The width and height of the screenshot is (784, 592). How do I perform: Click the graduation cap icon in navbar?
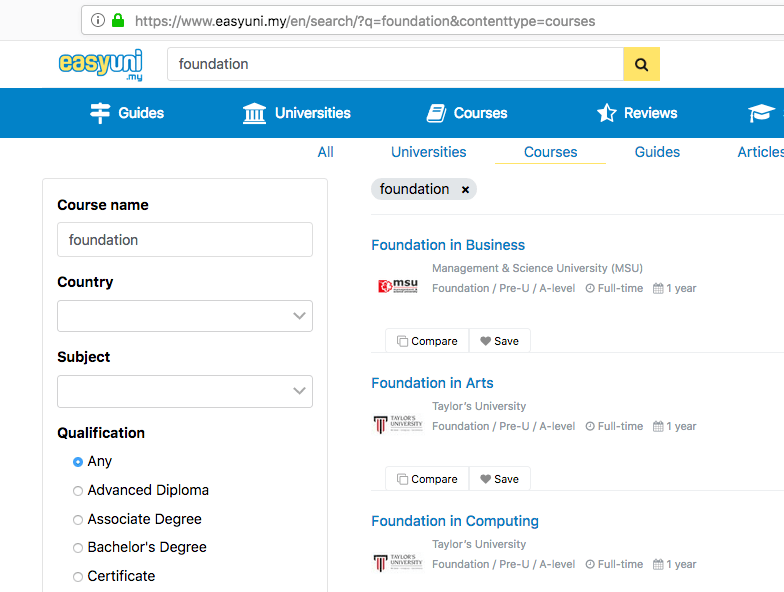coord(760,113)
